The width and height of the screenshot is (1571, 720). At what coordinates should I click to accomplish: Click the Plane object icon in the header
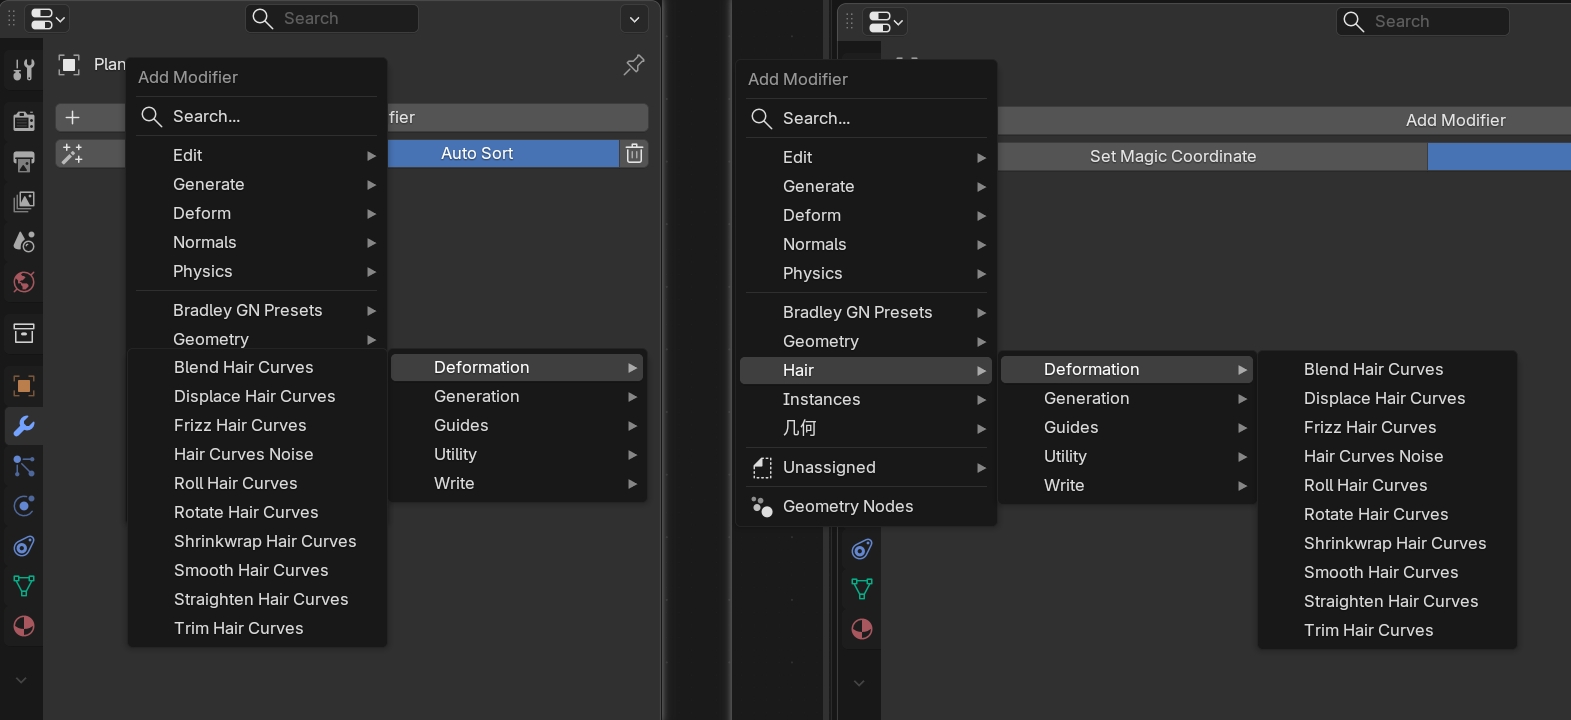(x=69, y=65)
